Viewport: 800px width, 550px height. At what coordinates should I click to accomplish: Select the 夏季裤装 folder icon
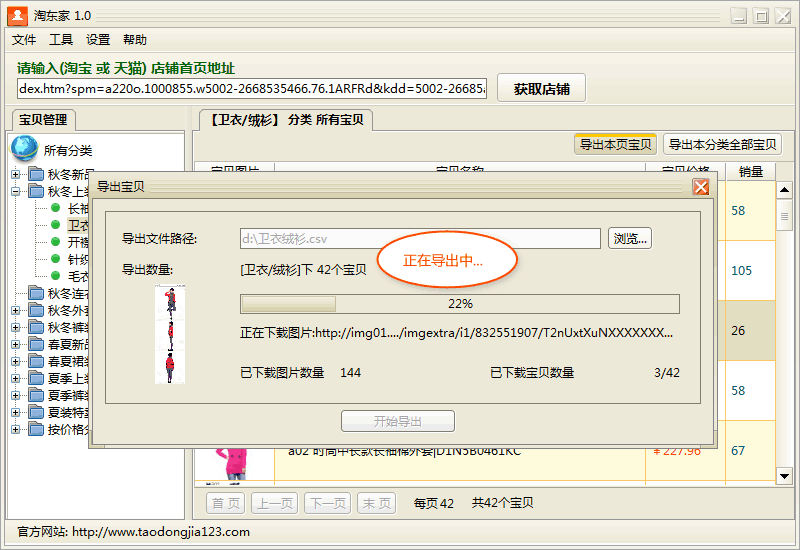36,395
